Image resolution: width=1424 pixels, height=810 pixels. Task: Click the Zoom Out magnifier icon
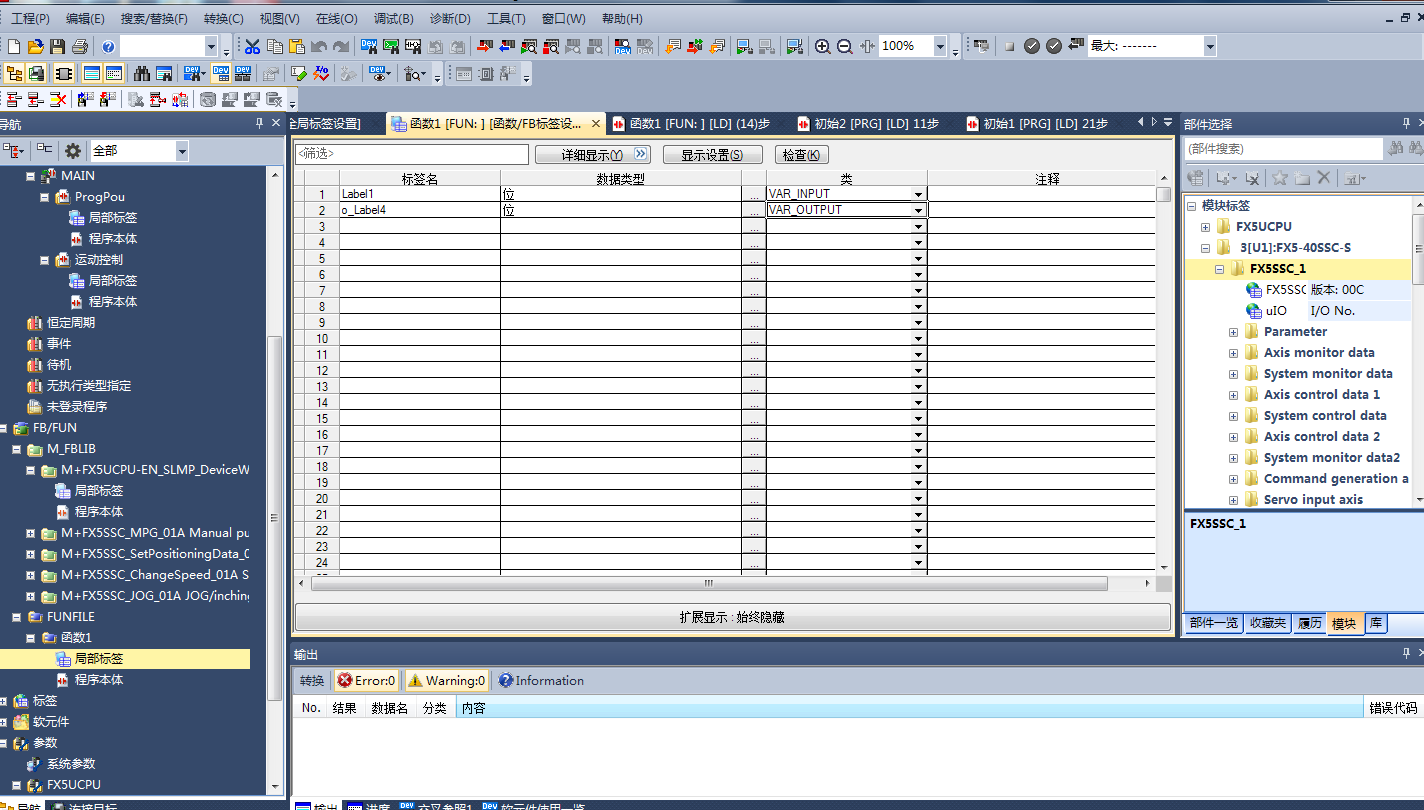tap(844, 46)
